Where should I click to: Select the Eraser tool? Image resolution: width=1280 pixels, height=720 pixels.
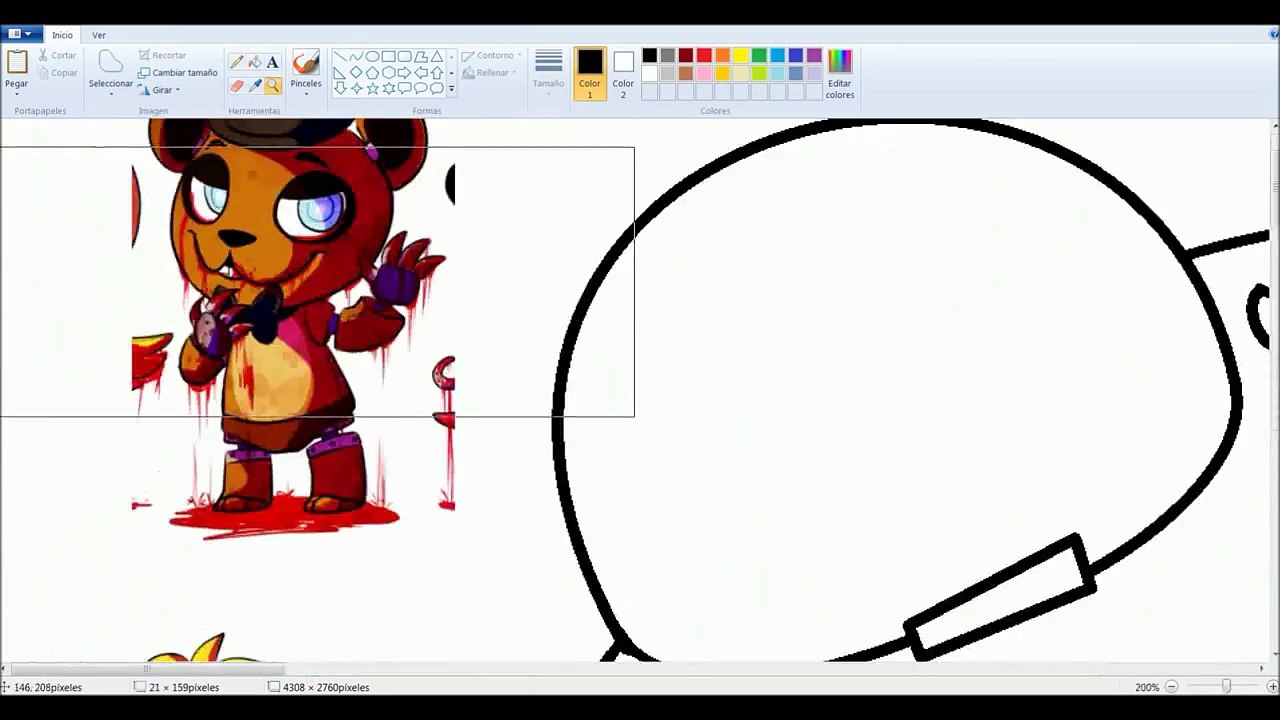point(237,86)
